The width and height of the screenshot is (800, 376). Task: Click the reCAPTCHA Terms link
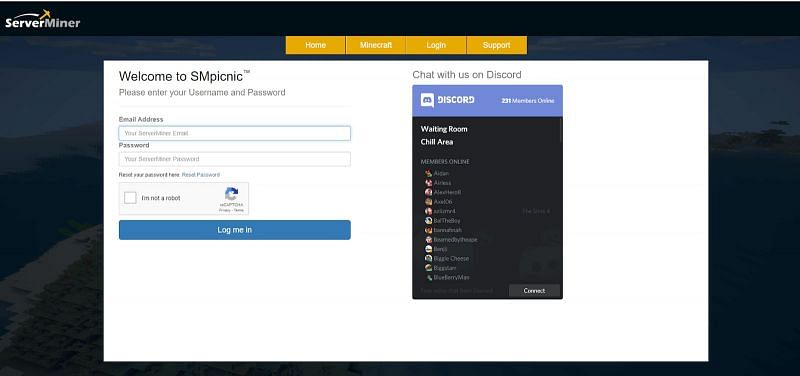point(239,210)
